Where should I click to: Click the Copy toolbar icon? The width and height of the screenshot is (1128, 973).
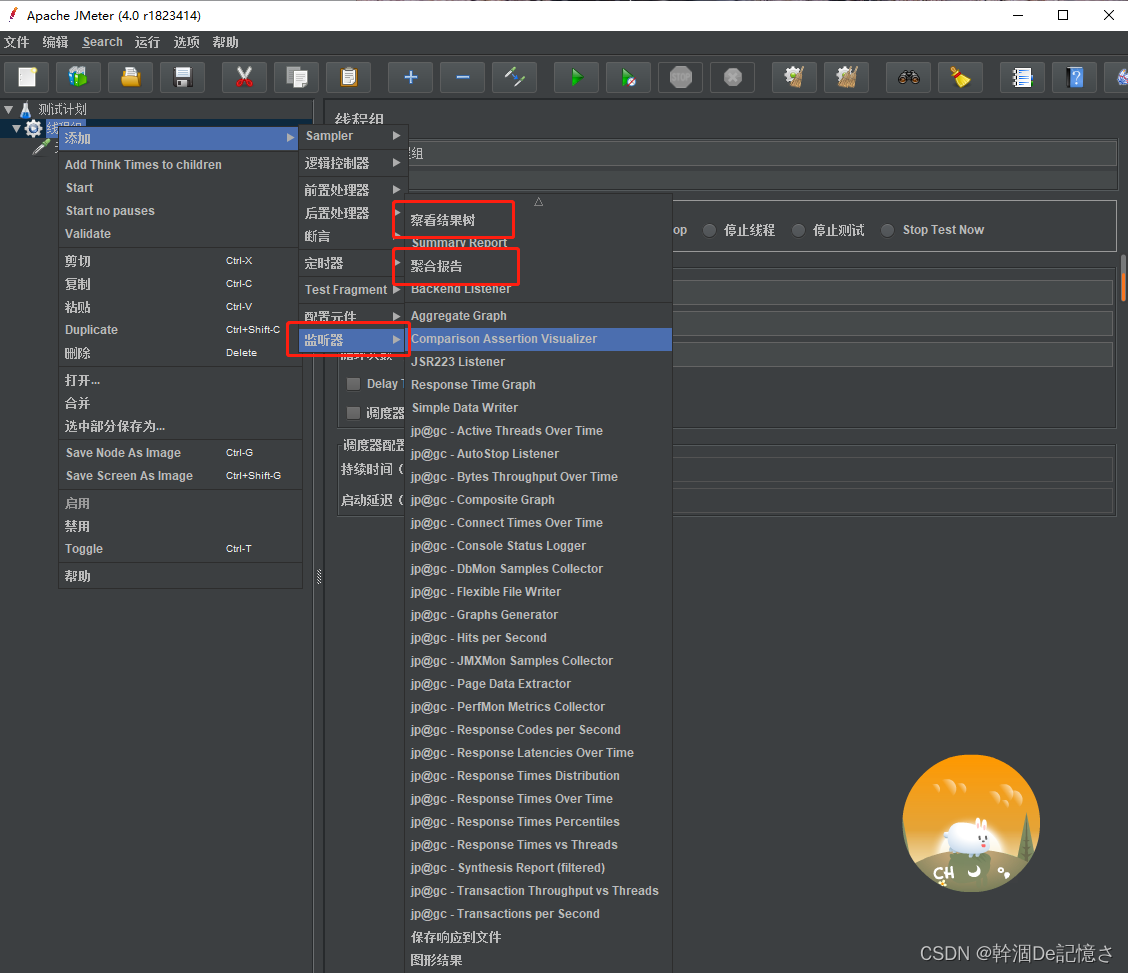pyautogui.click(x=296, y=77)
